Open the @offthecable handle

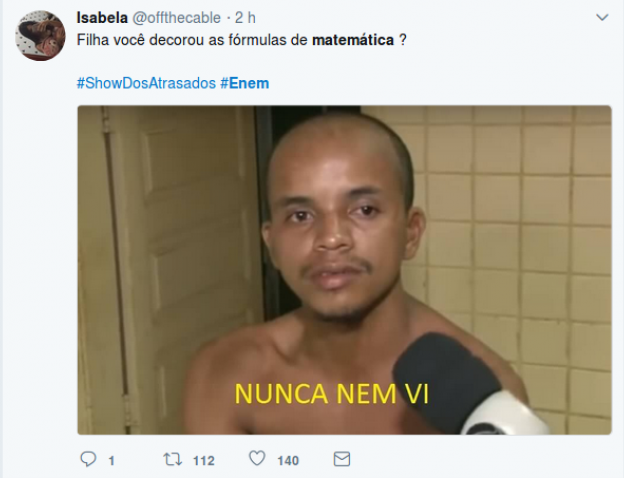tap(176, 18)
